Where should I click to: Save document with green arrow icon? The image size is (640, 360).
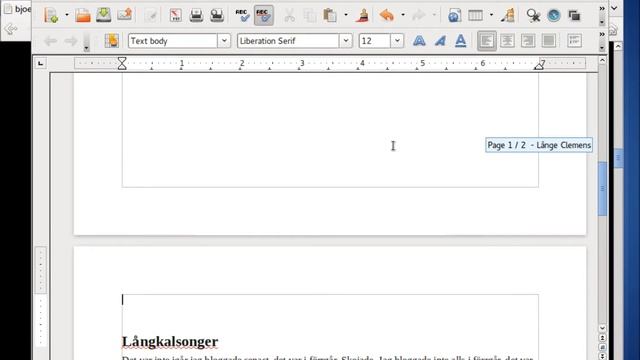pyautogui.click(x=103, y=16)
